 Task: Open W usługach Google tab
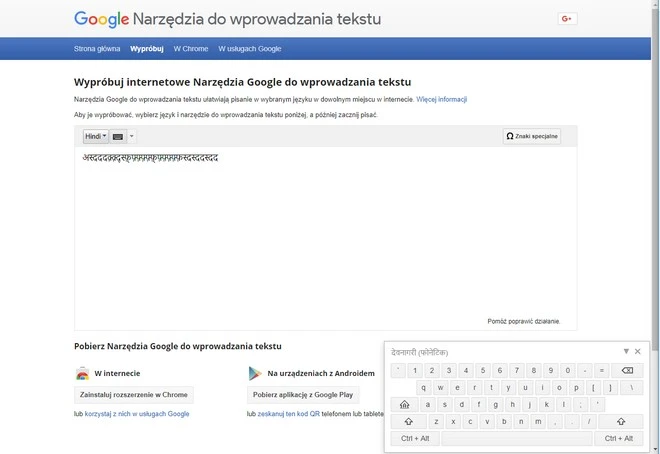pyautogui.click(x=250, y=48)
